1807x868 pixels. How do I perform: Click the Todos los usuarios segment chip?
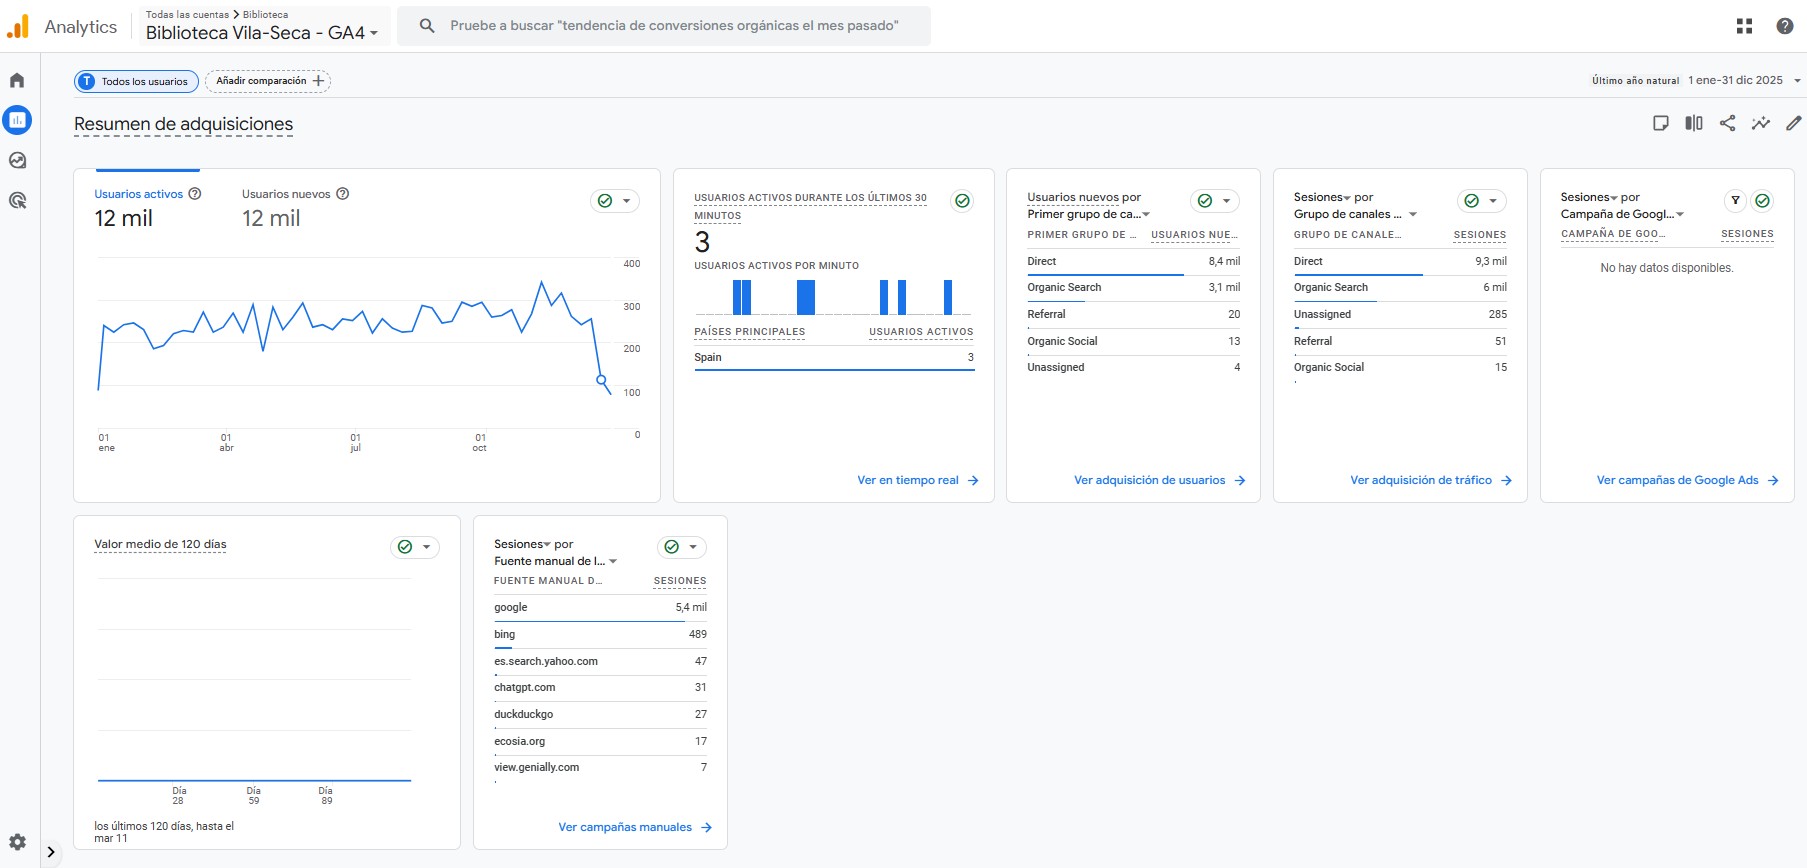coord(136,81)
